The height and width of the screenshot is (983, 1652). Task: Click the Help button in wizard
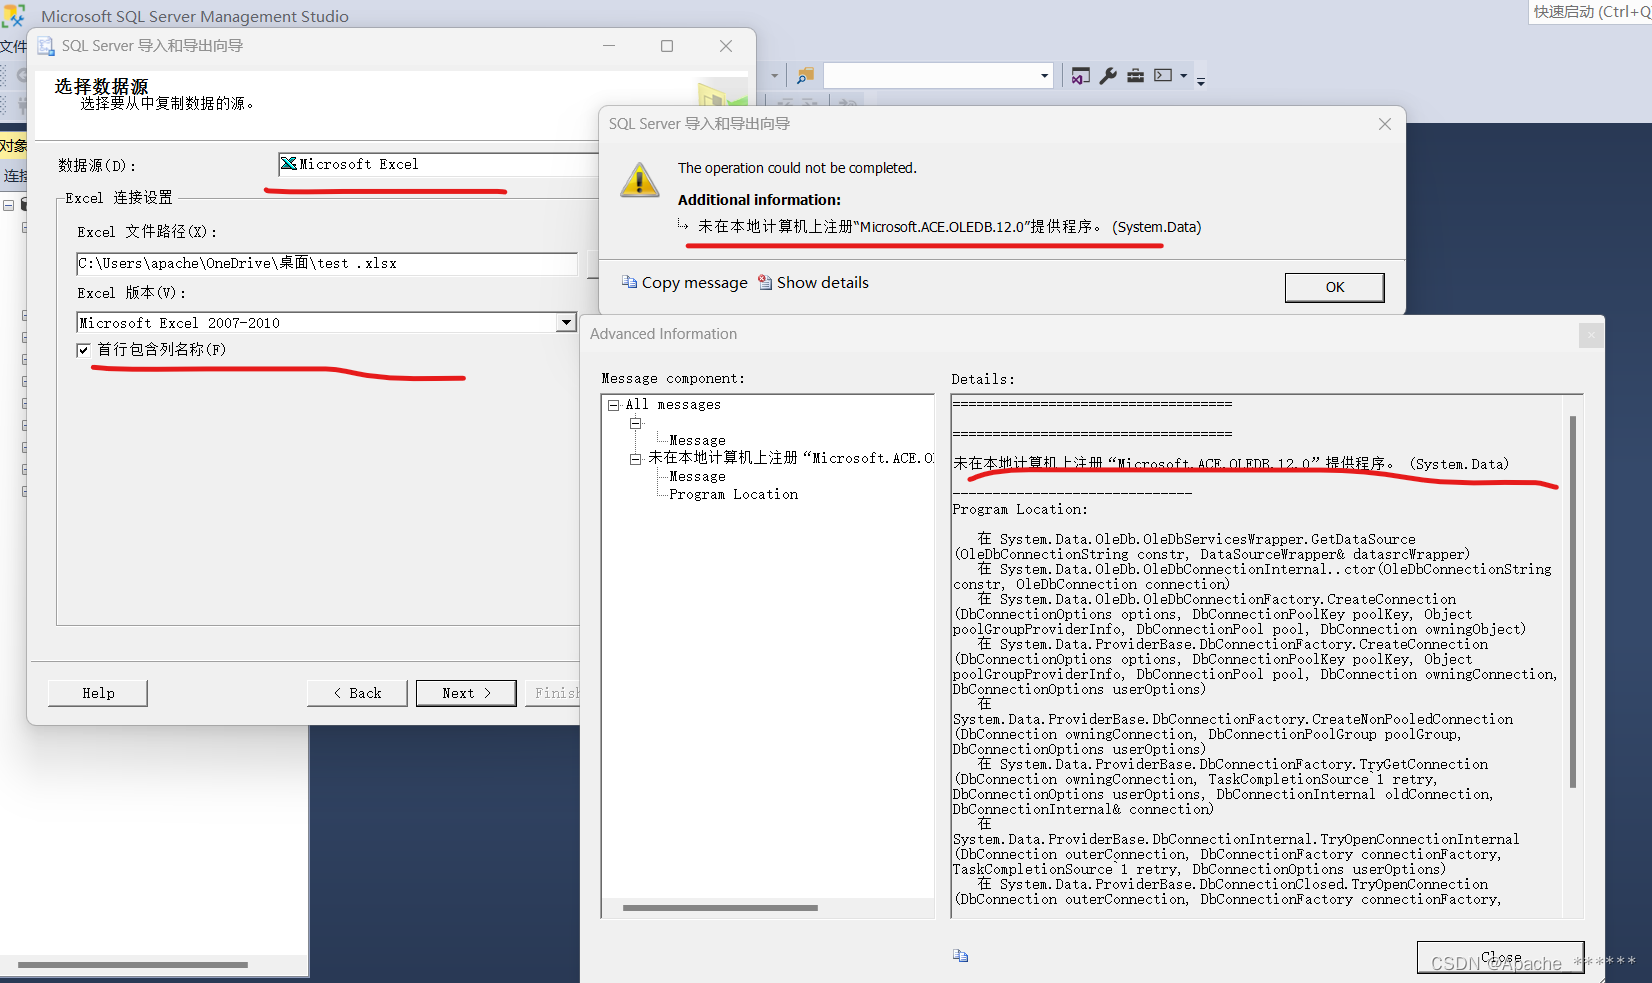click(x=98, y=693)
